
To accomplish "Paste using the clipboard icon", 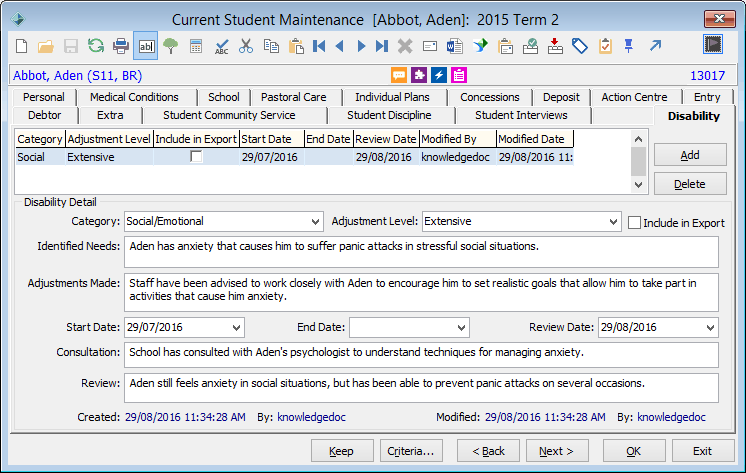I will (x=296, y=46).
